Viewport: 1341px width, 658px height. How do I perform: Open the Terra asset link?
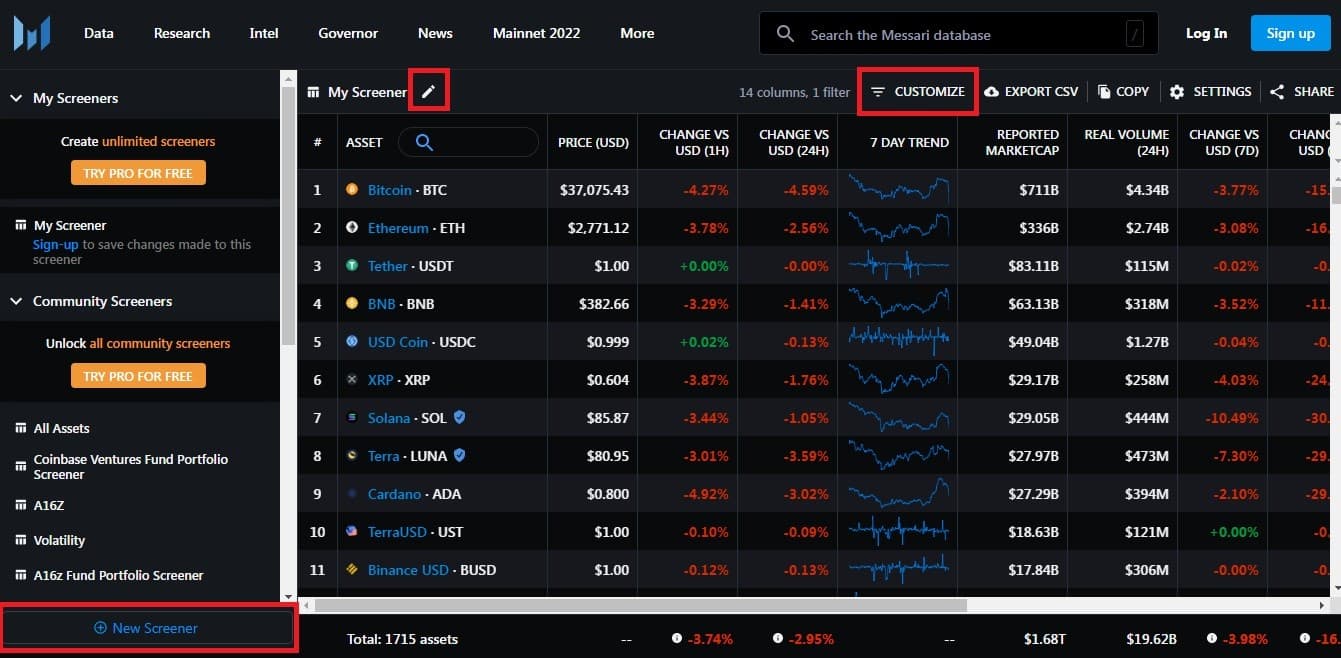pyautogui.click(x=384, y=455)
